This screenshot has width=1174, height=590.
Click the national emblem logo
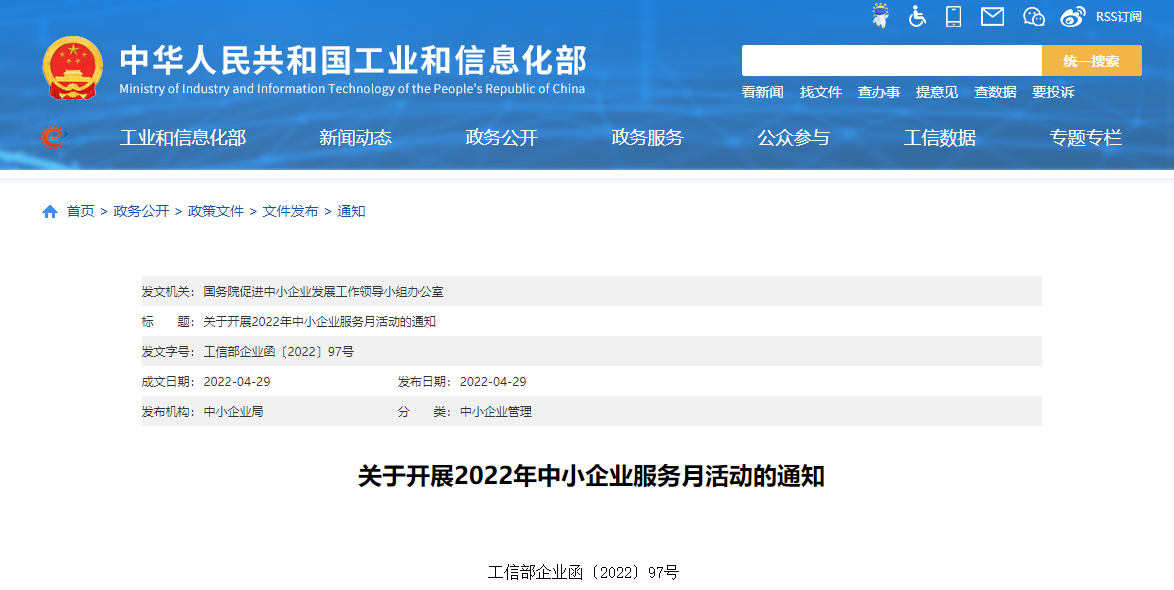(x=72, y=68)
